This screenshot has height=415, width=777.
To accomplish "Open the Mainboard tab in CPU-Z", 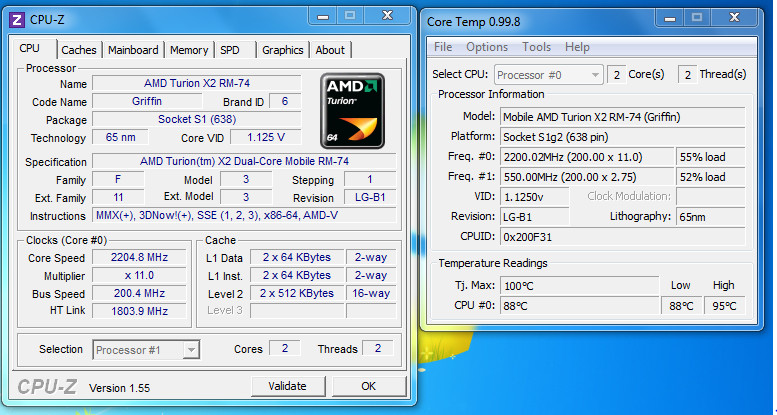I will (x=133, y=50).
